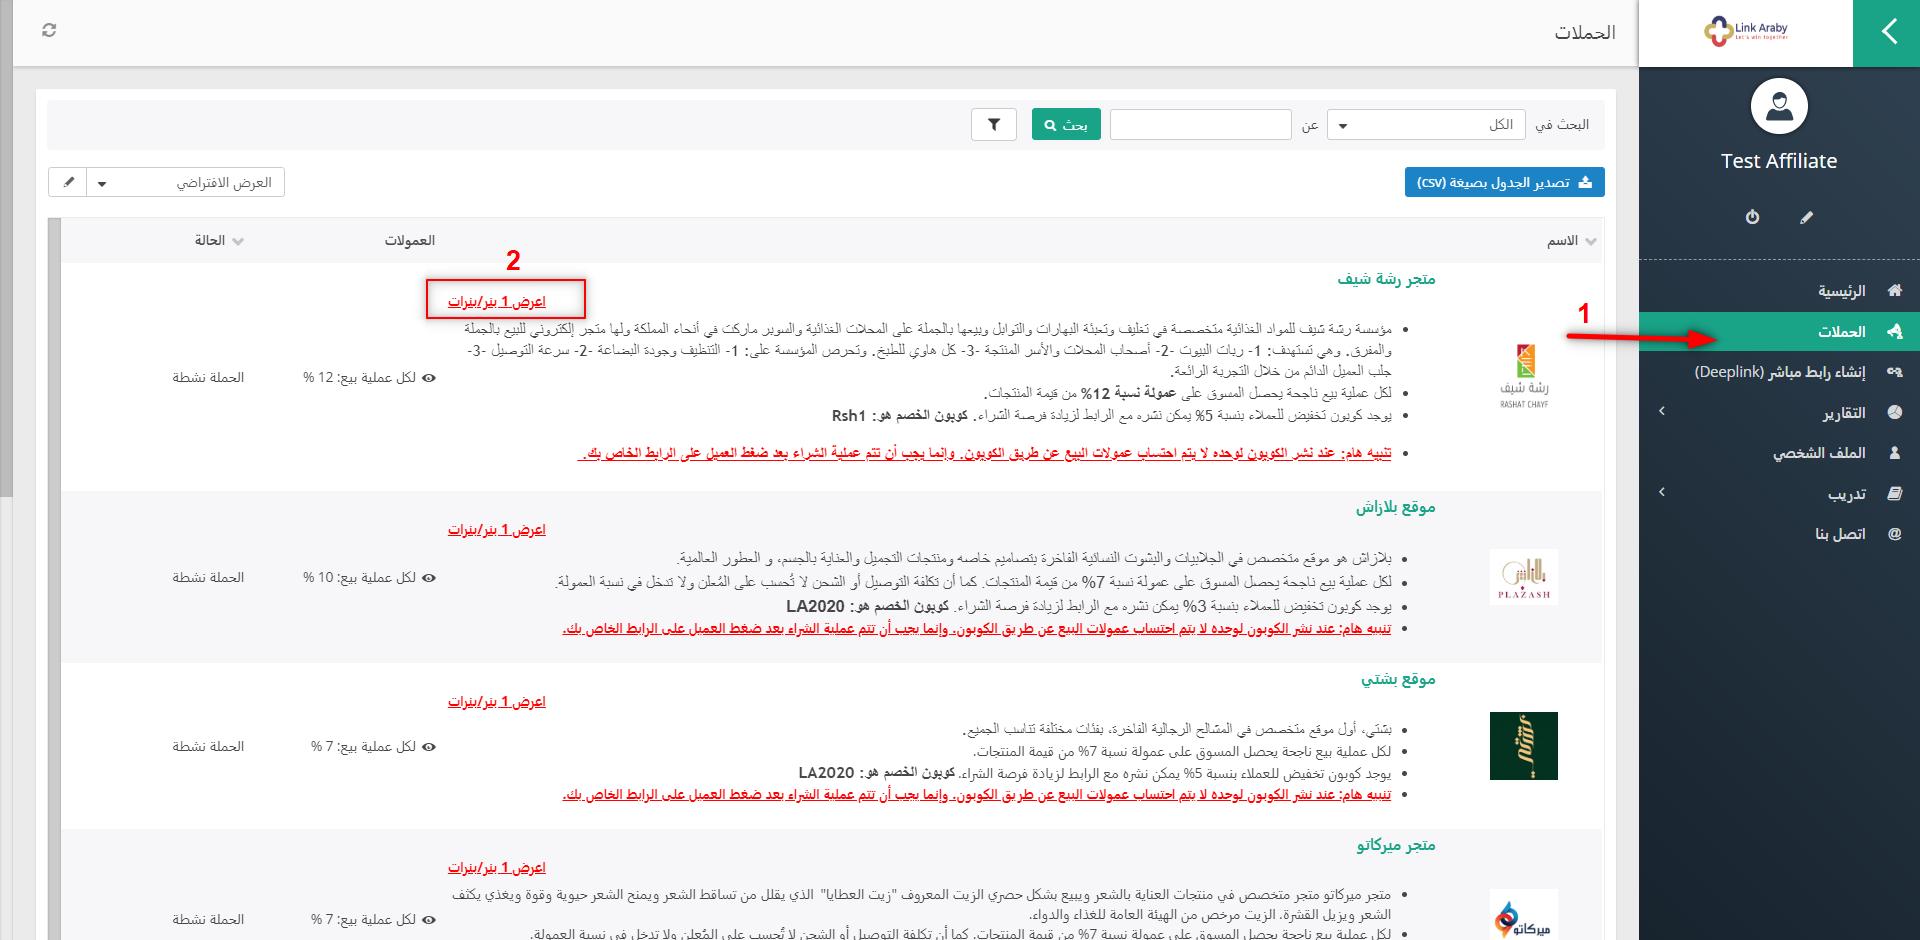Click the Plazash campaign logo thumbnail
Viewport: 1920px width, 940px height.
(x=1524, y=577)
